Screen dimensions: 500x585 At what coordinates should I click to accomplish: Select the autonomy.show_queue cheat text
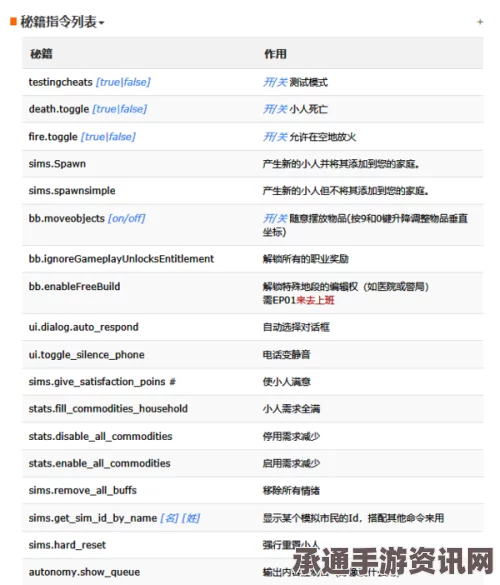pyautogui.click(x=84, y=572)
